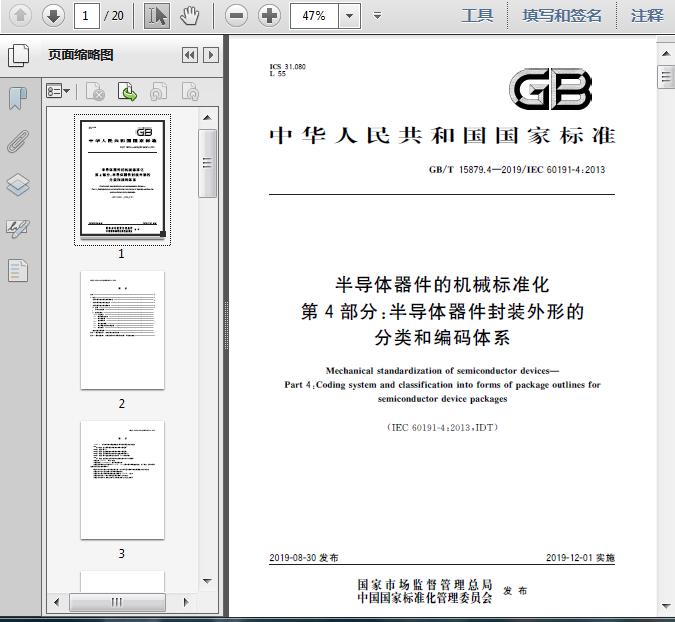Screen dimensions: 675x622
Task: Zoom in with the plus button
Action: pyautogui.click(x=269, y=16)
